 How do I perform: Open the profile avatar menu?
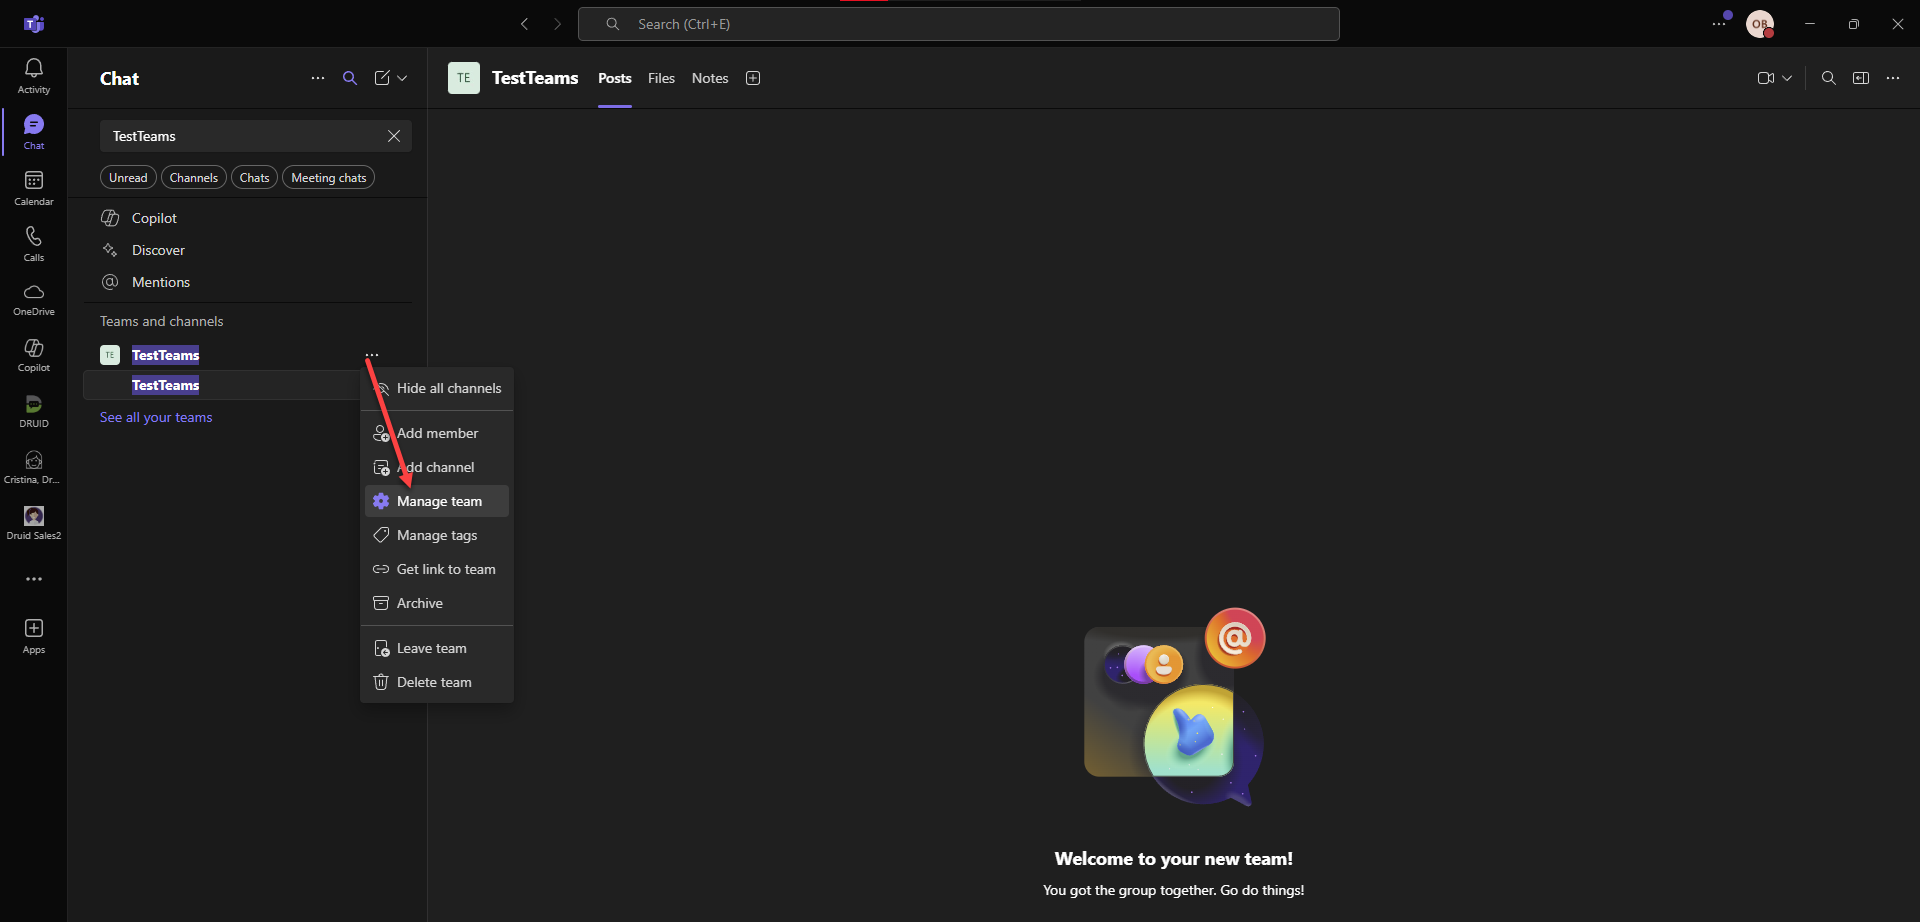pos(1760,24)
